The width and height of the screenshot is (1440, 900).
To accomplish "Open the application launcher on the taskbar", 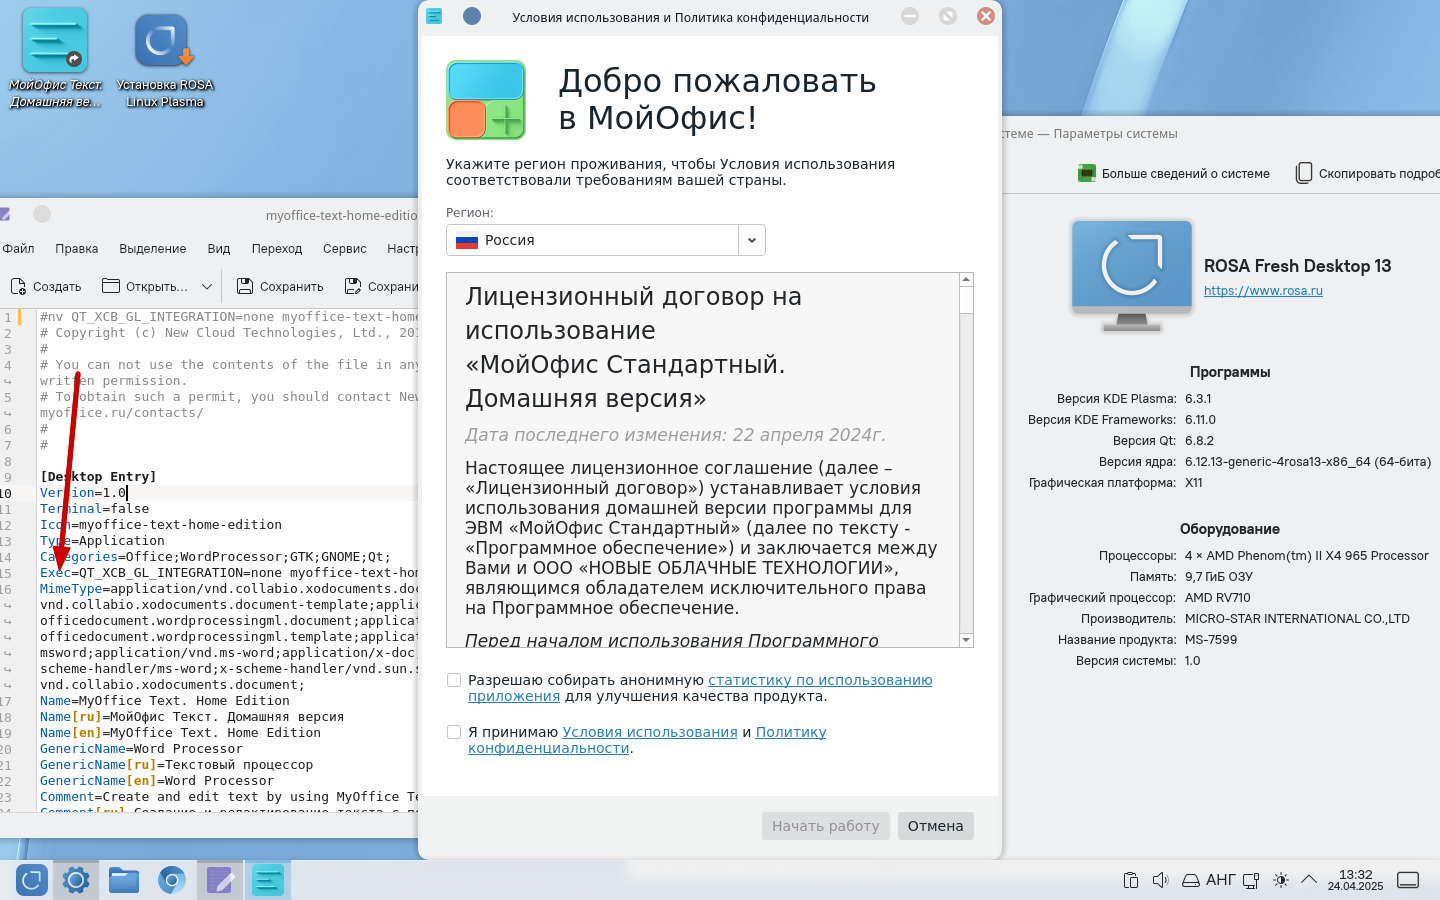I will (x=32, y=880).
